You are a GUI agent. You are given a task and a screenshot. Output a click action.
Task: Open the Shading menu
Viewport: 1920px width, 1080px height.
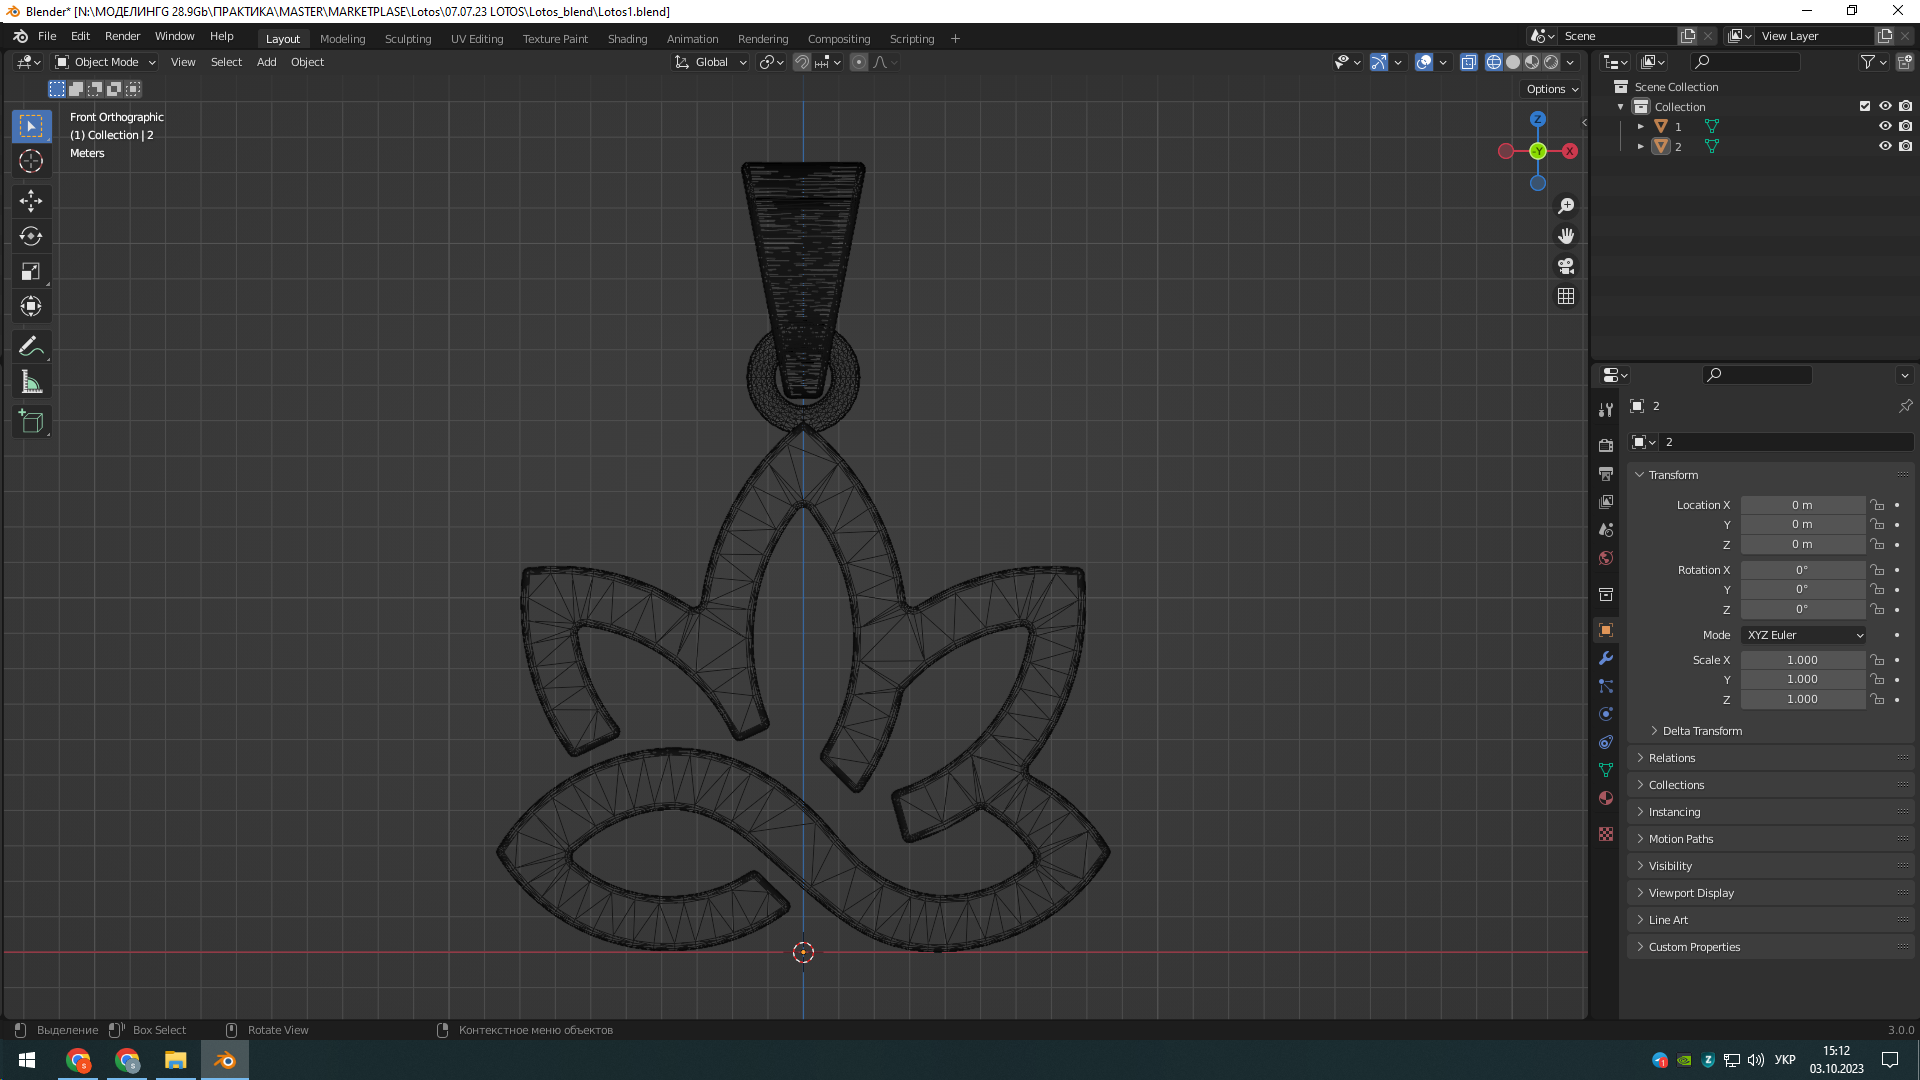point(626,38)
